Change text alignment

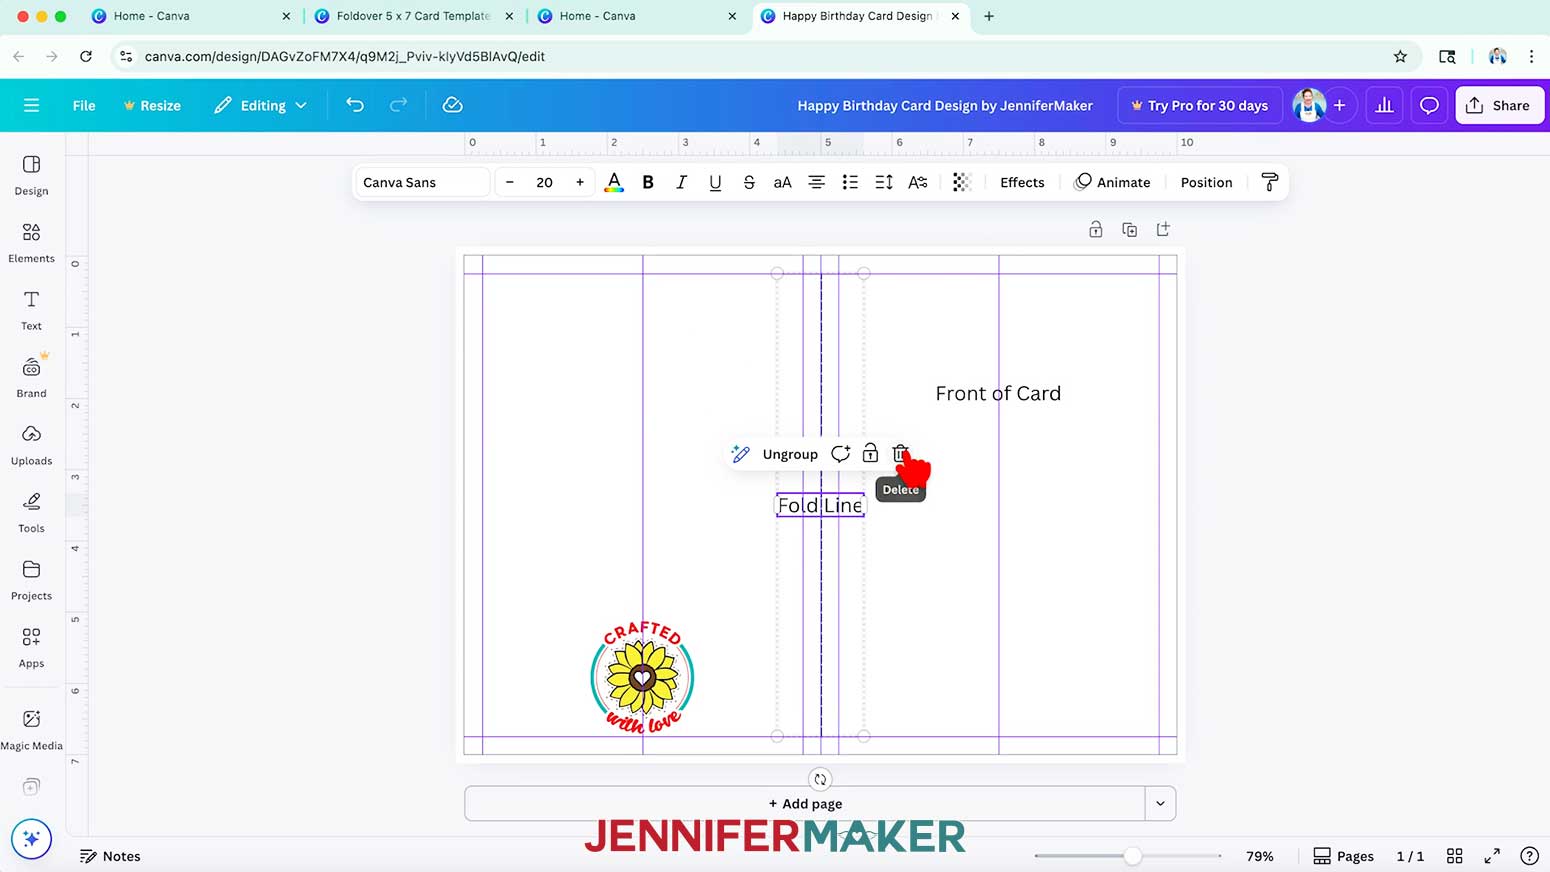[x=816, y=182]
